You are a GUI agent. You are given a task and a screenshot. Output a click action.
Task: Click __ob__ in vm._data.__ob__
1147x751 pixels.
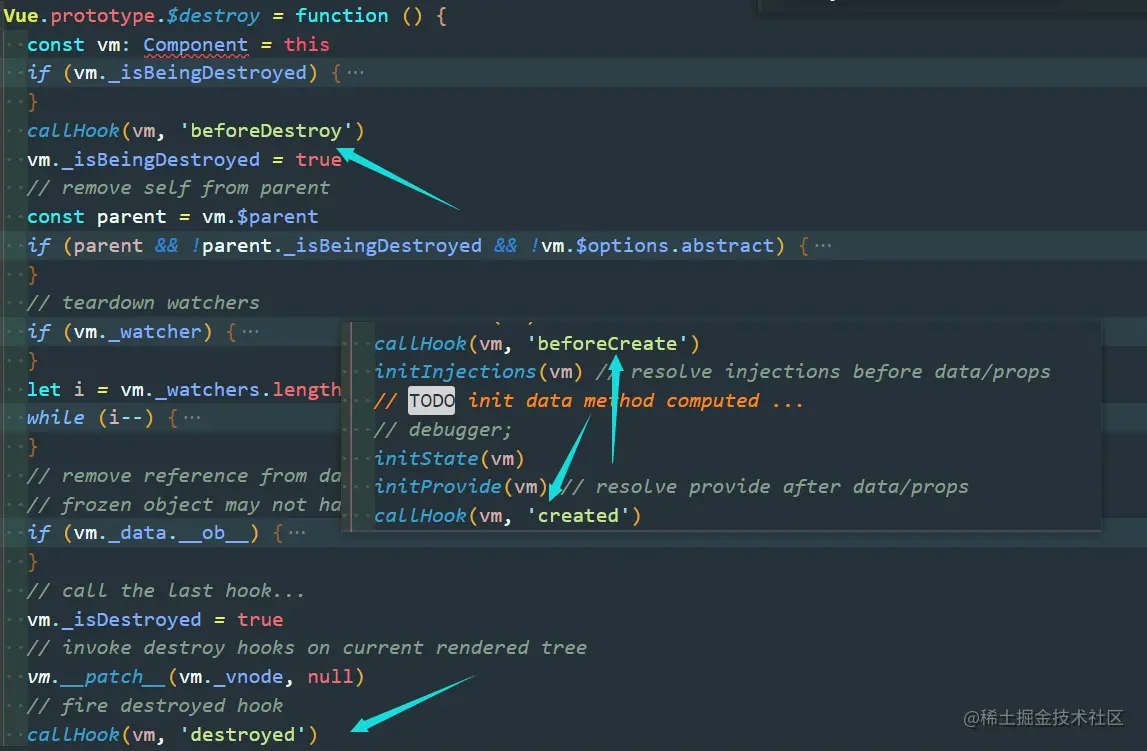213,533
